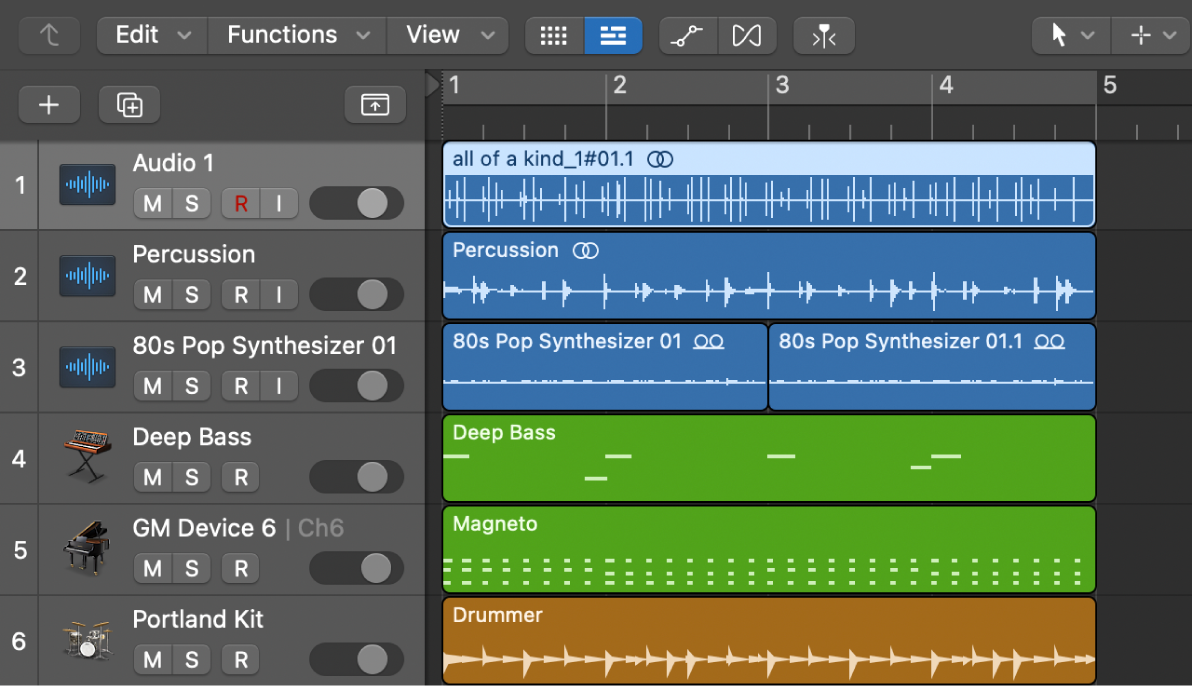This screenshot has width=1192, height=686.
Task: Click loop icon on Percussion region
Action: [585, 250]
